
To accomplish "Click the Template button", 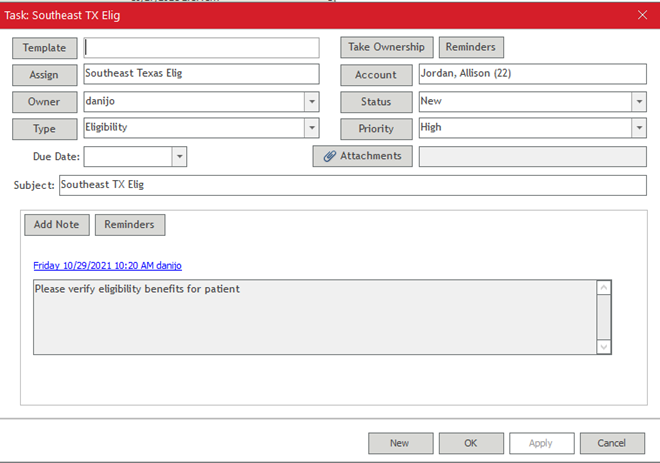I will [44, 48].
